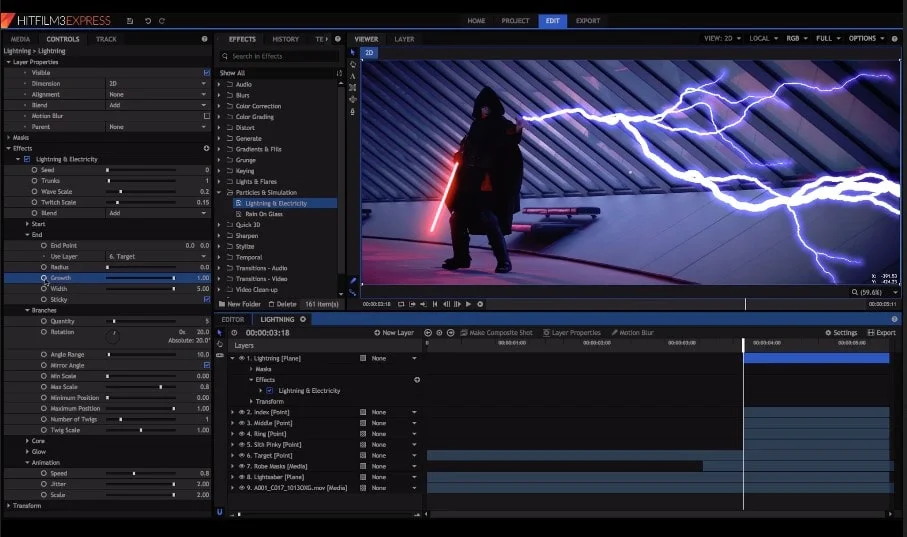Expand the Core section
907x537 pixels.
click(x=27, y=441)
